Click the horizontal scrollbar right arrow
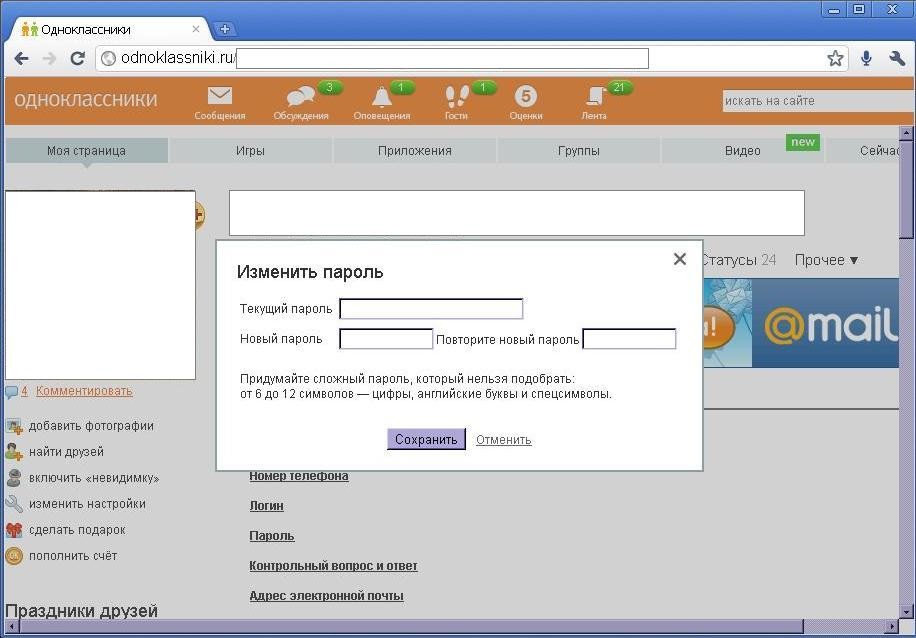Image resolution: width=916 pixels, height=638 pixels. pyautogui.click(x=891, y=627)
